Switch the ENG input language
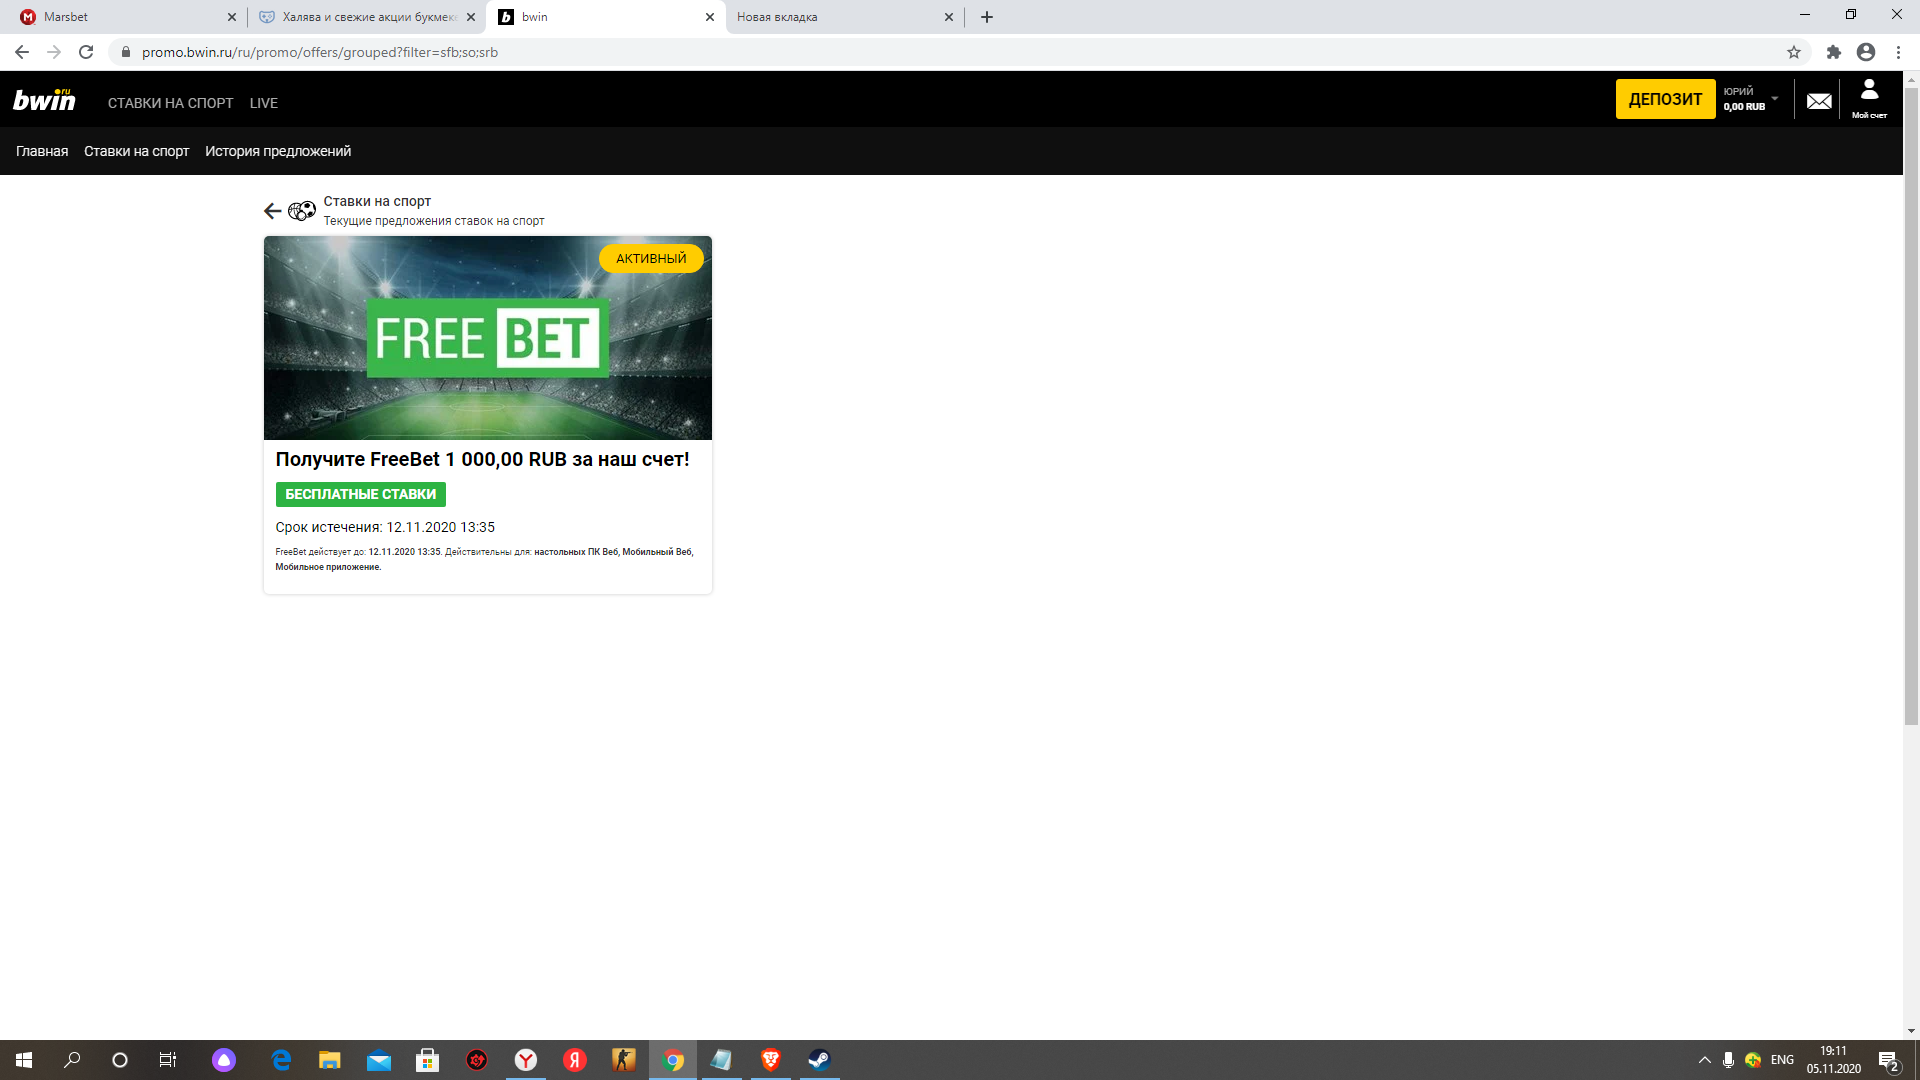Viewport: 1920px width, 1080px height. point(1782,1060)
